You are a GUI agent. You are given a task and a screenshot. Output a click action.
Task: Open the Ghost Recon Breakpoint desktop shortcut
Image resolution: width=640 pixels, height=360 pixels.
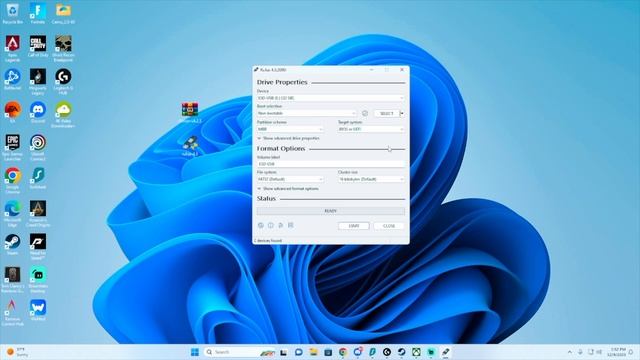[x=63, y=49]
